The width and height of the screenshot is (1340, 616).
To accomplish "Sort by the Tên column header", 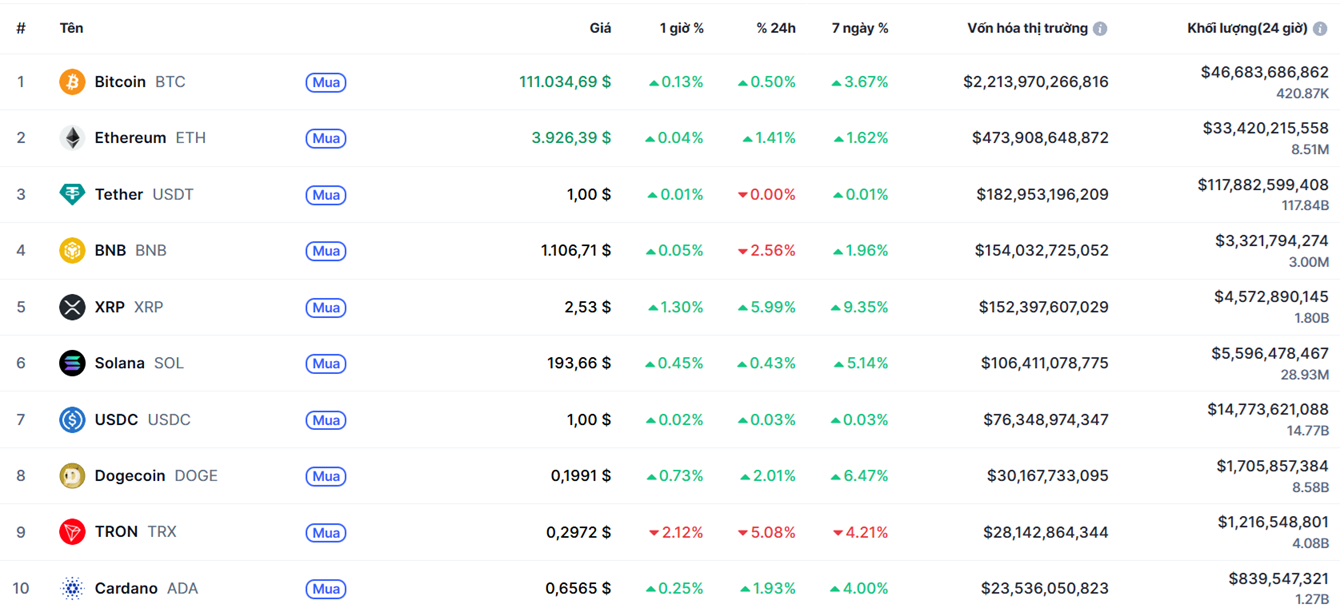I will coord(71,29).
